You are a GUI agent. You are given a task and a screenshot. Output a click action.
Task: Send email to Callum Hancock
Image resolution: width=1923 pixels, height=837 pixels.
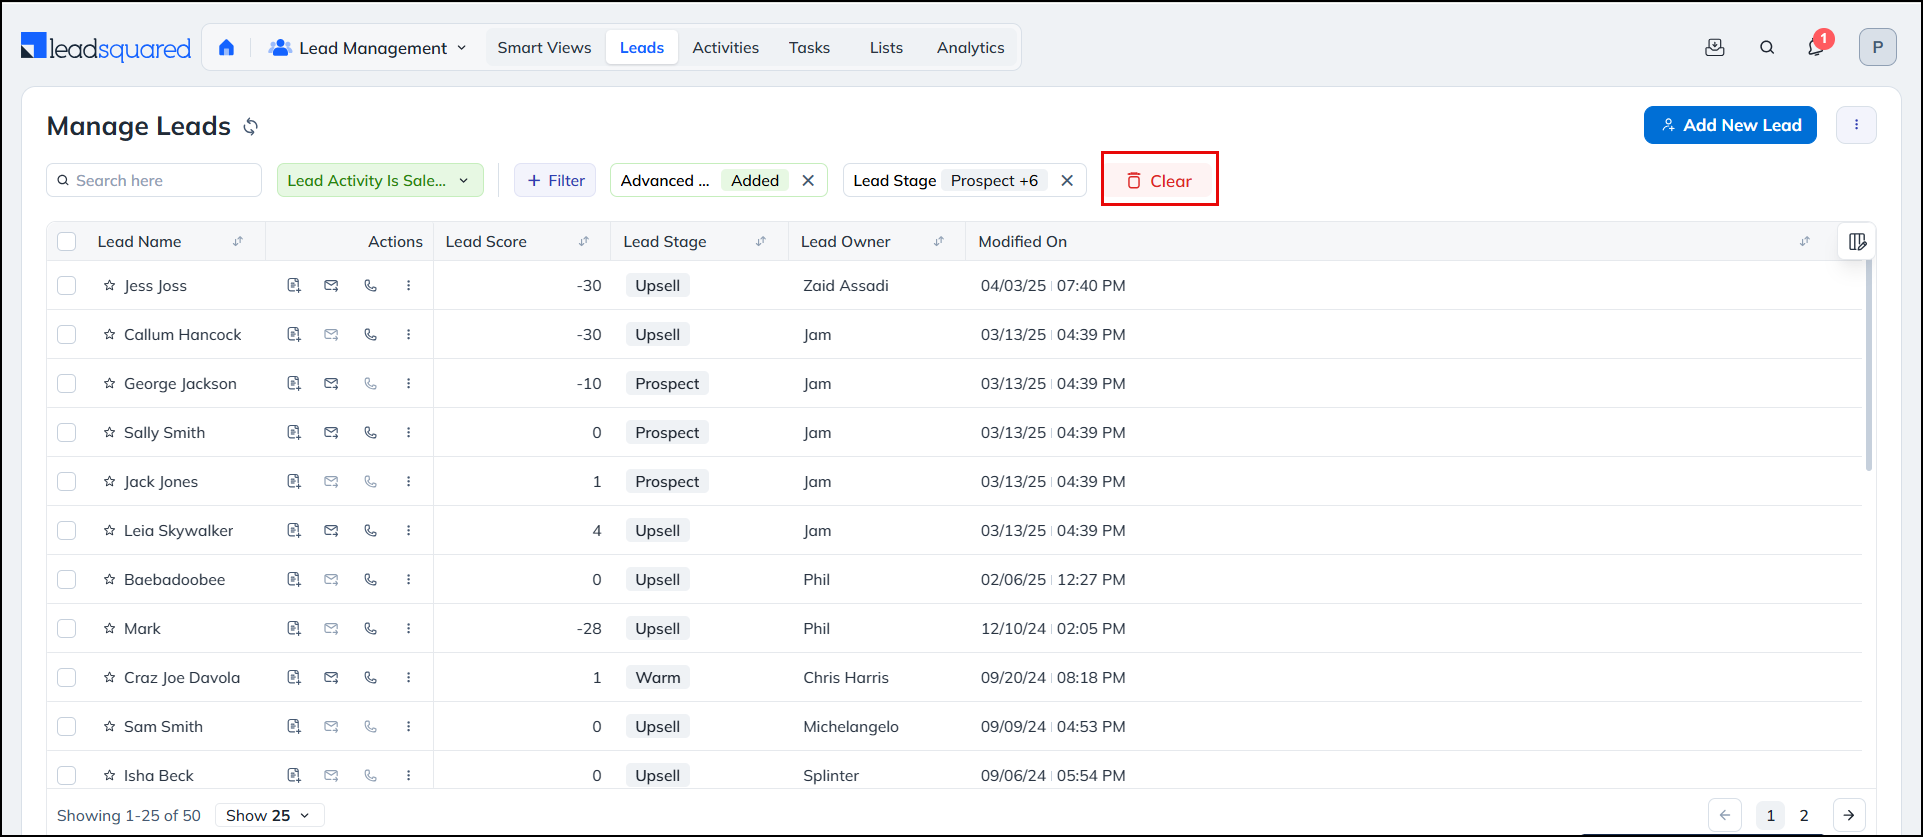click(331, 335)
